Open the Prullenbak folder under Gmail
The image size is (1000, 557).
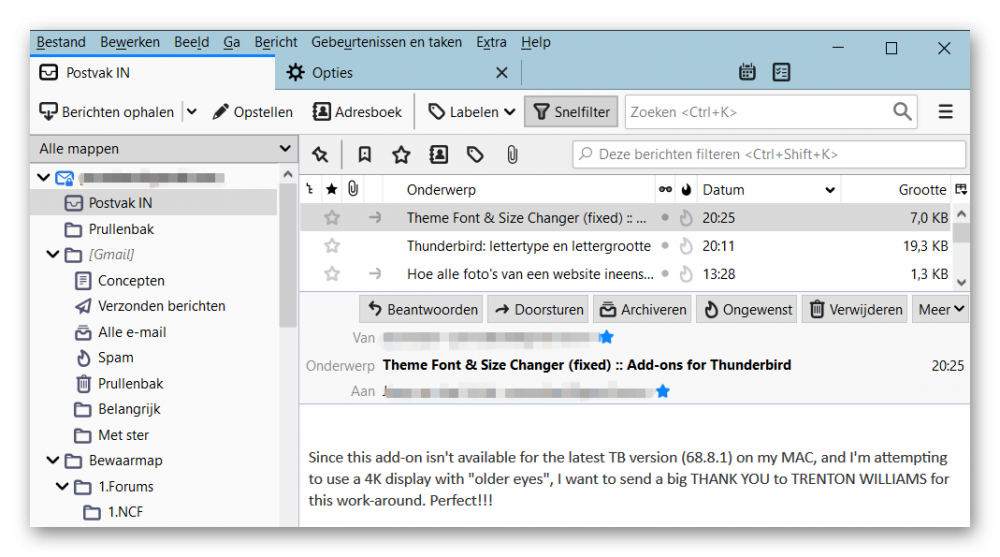point(130,383)
